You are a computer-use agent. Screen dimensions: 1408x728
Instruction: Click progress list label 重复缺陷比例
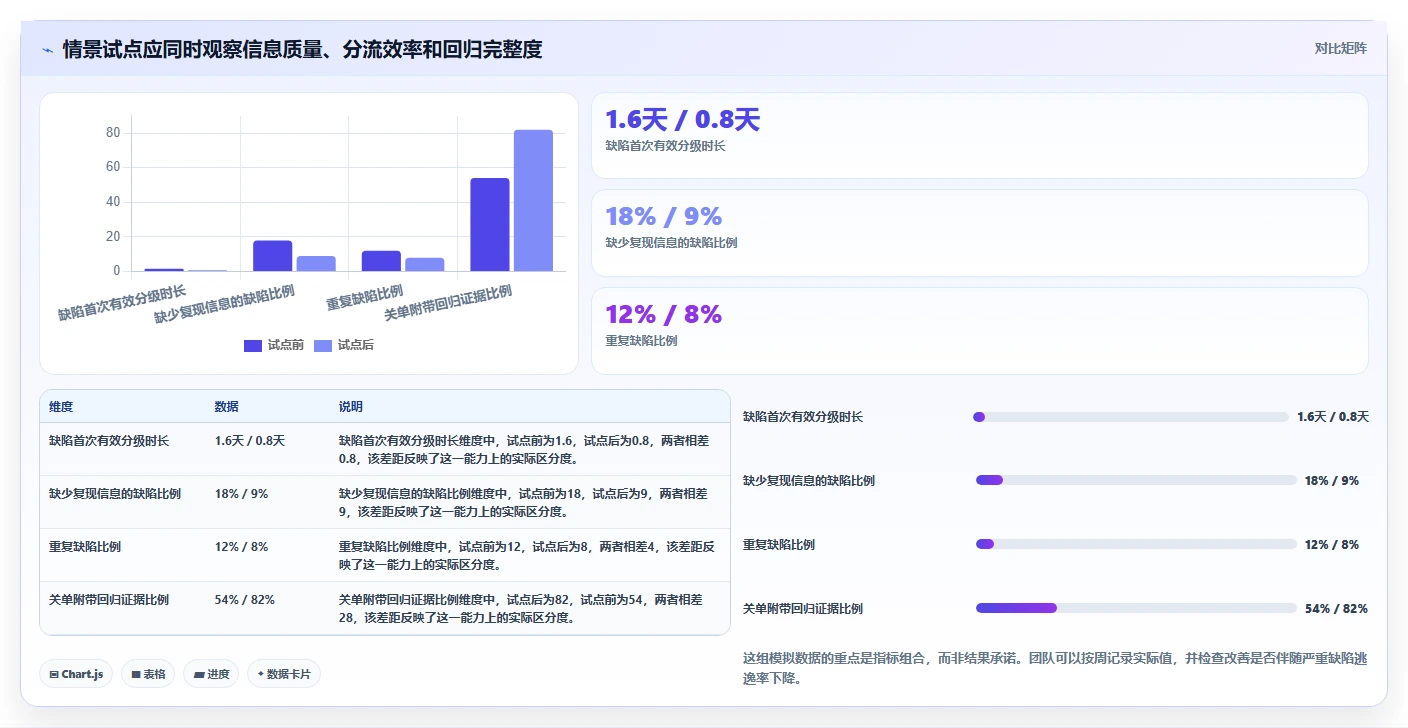779,544
